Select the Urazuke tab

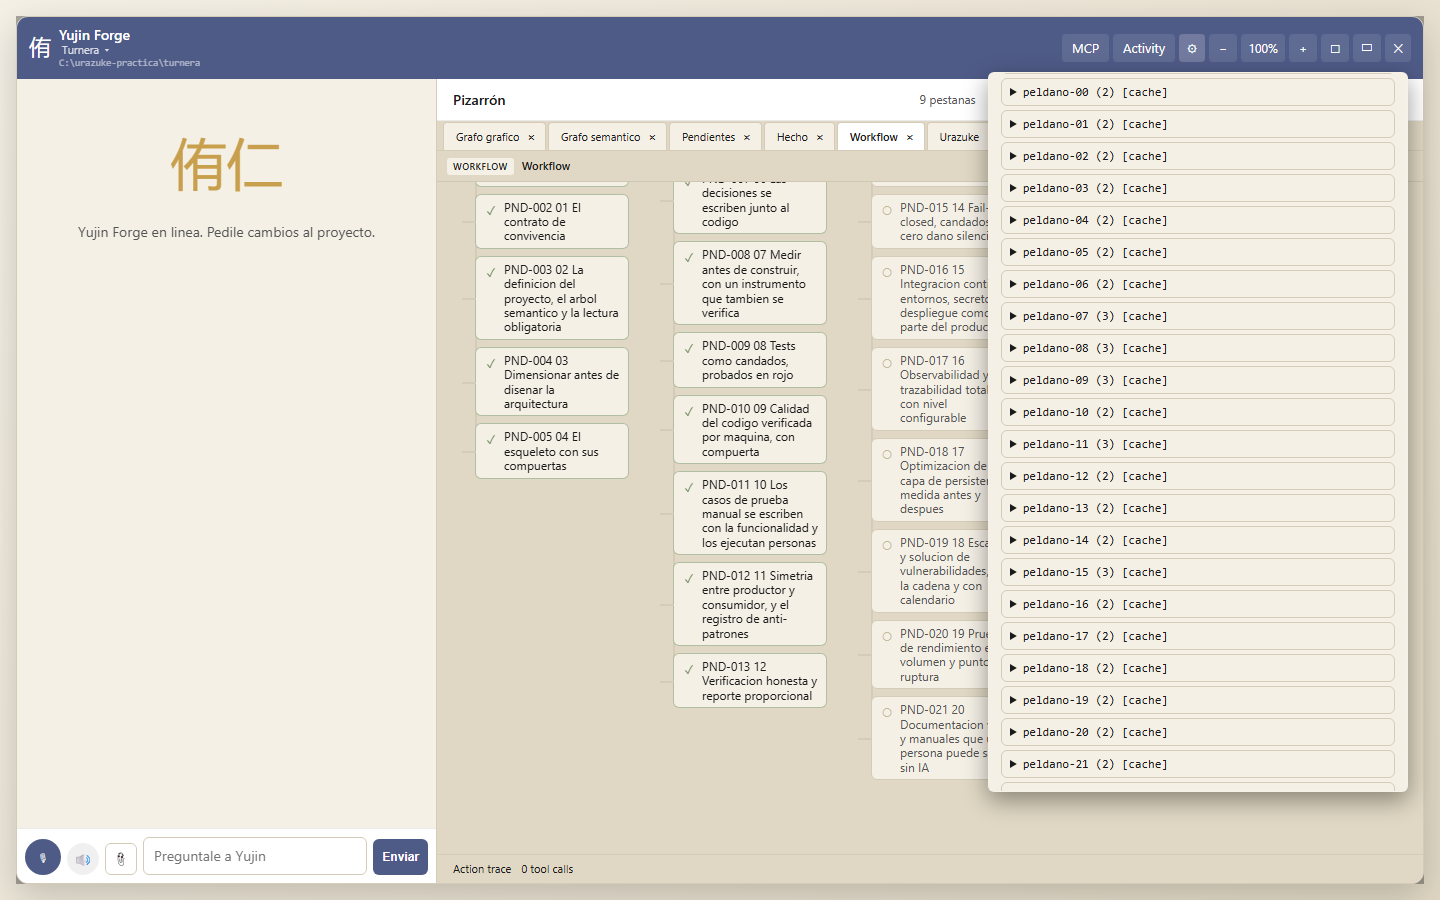pos(959,137)
